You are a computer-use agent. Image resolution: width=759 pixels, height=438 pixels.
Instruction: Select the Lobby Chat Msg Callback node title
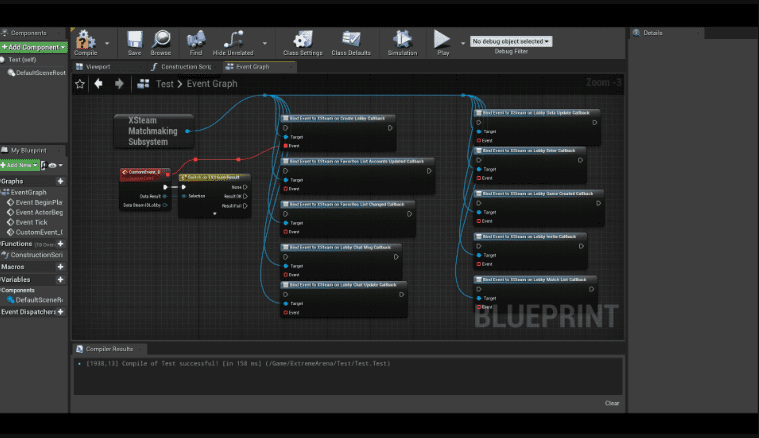click(341, 247)
